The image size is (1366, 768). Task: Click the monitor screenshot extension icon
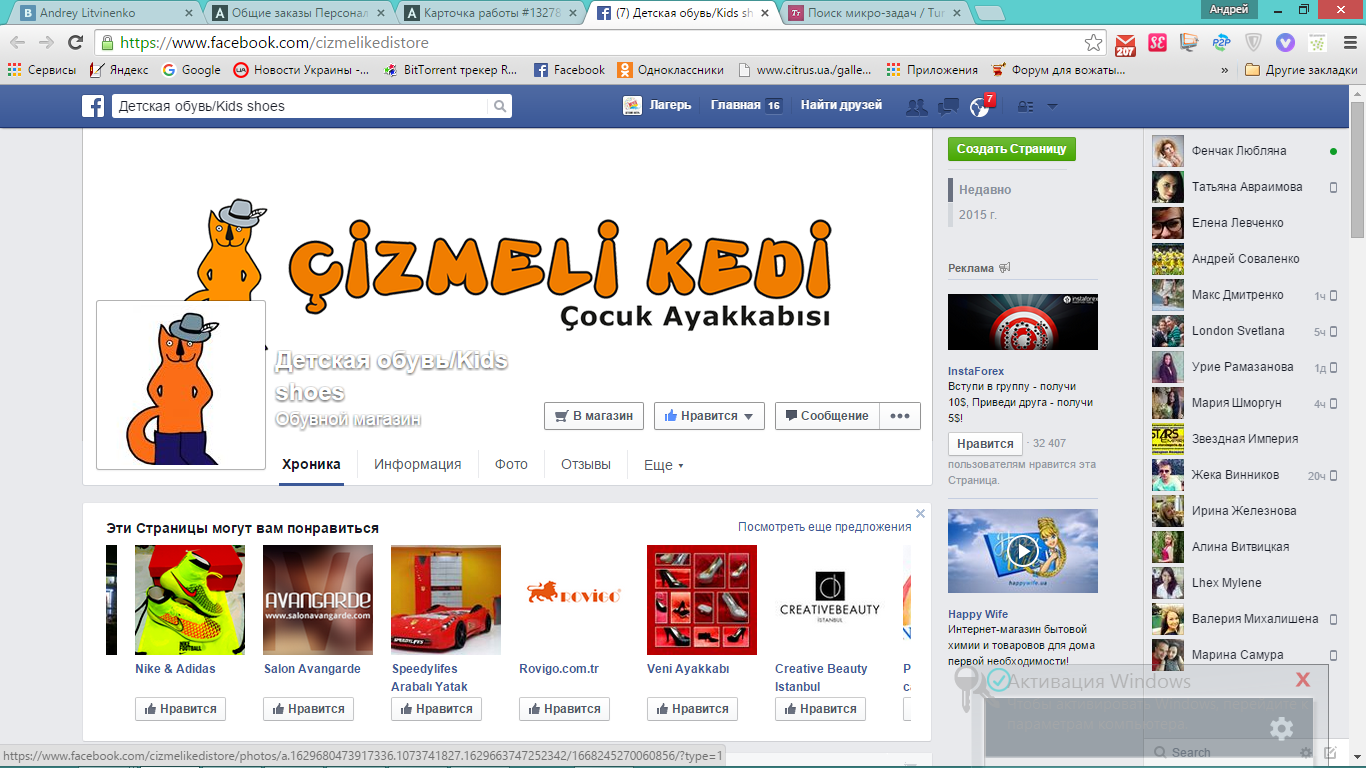1189,43
